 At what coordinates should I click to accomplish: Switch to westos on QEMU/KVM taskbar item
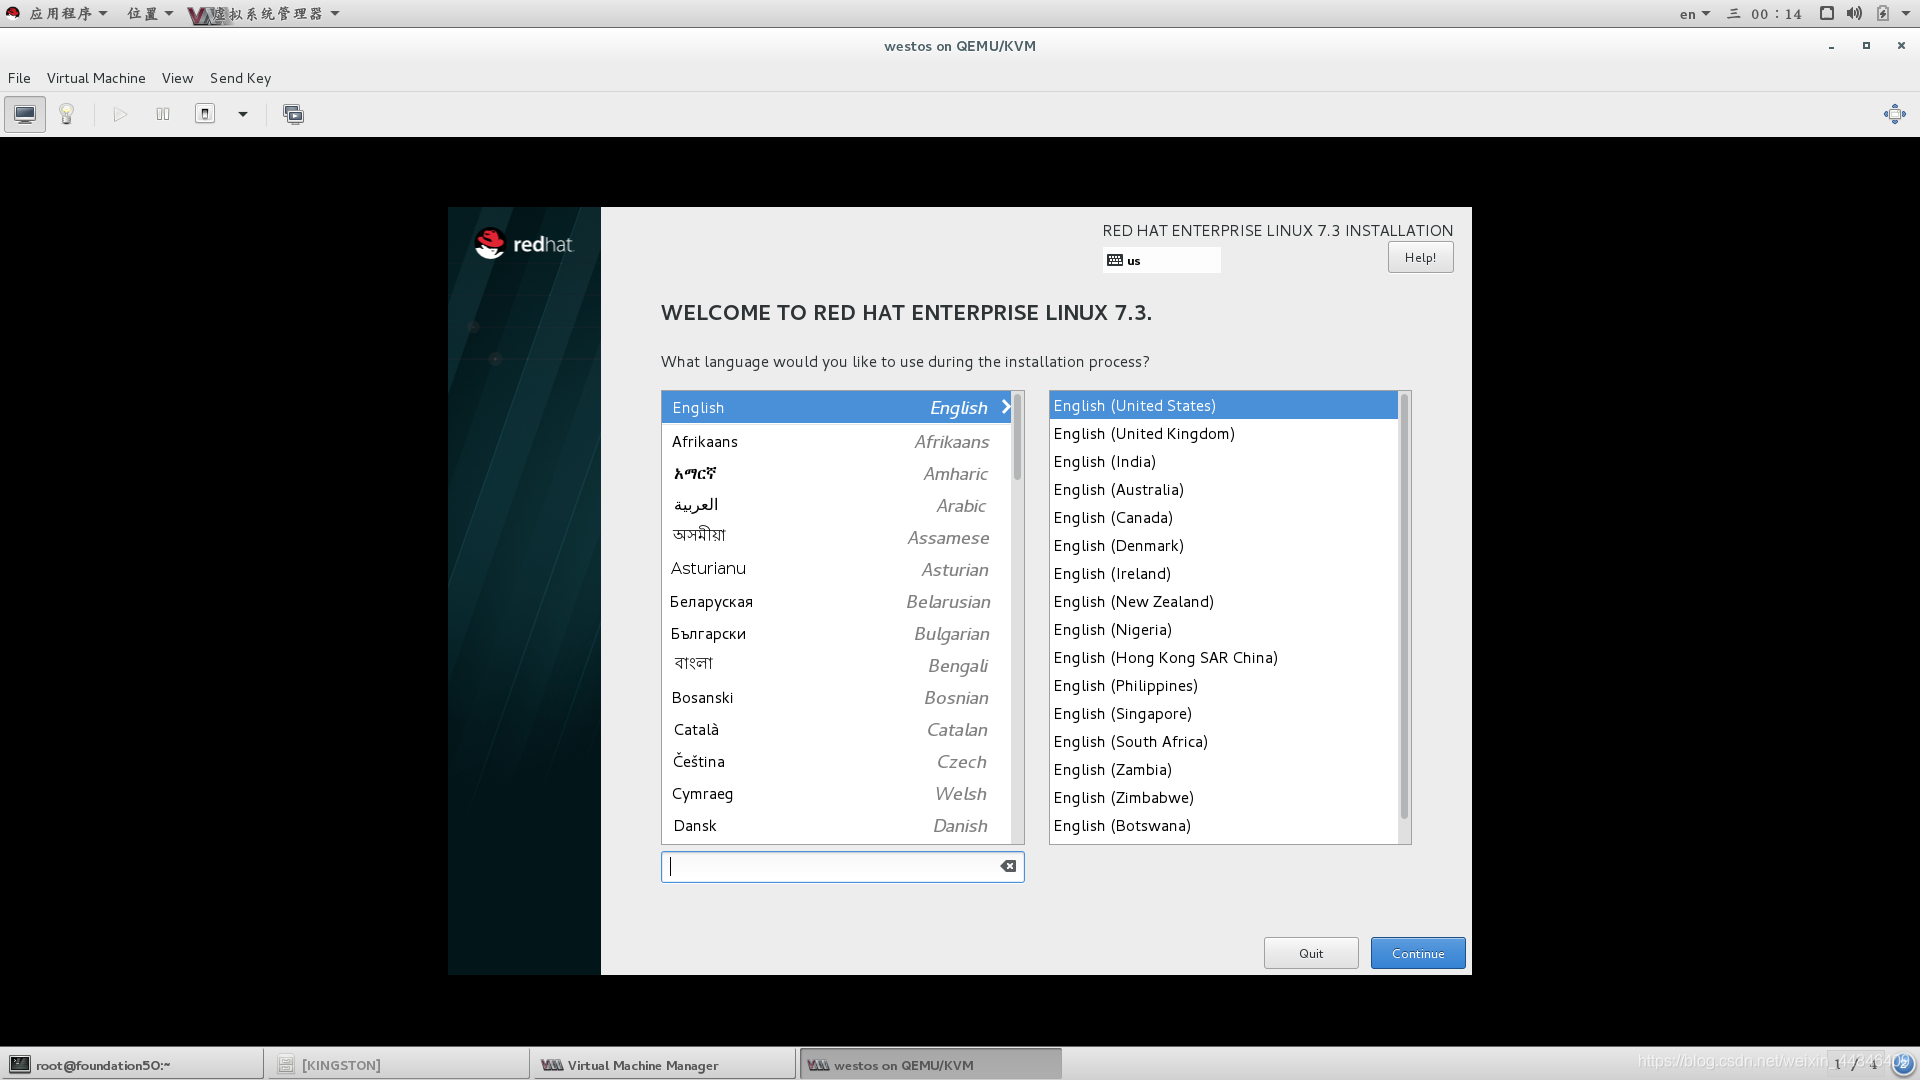pyautogui.click(x=930, y=1064)
